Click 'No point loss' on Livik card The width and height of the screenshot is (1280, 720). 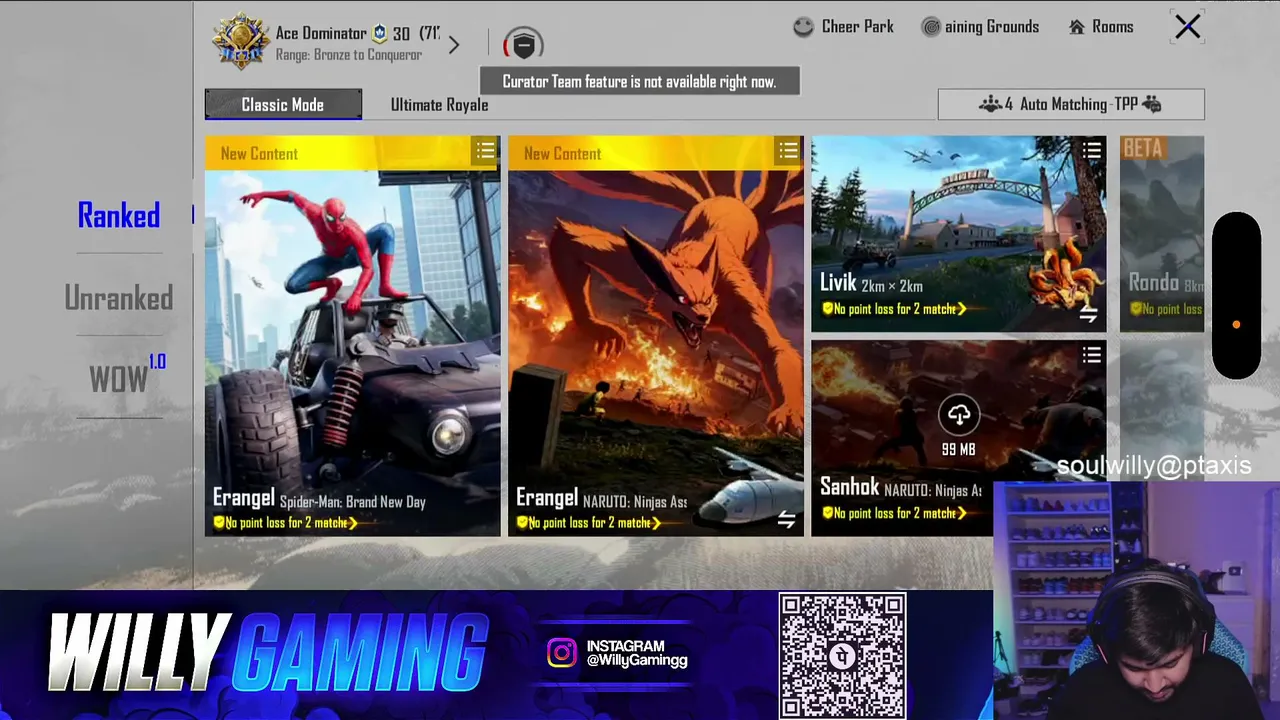pyautogui.click(x=894, y=309)
